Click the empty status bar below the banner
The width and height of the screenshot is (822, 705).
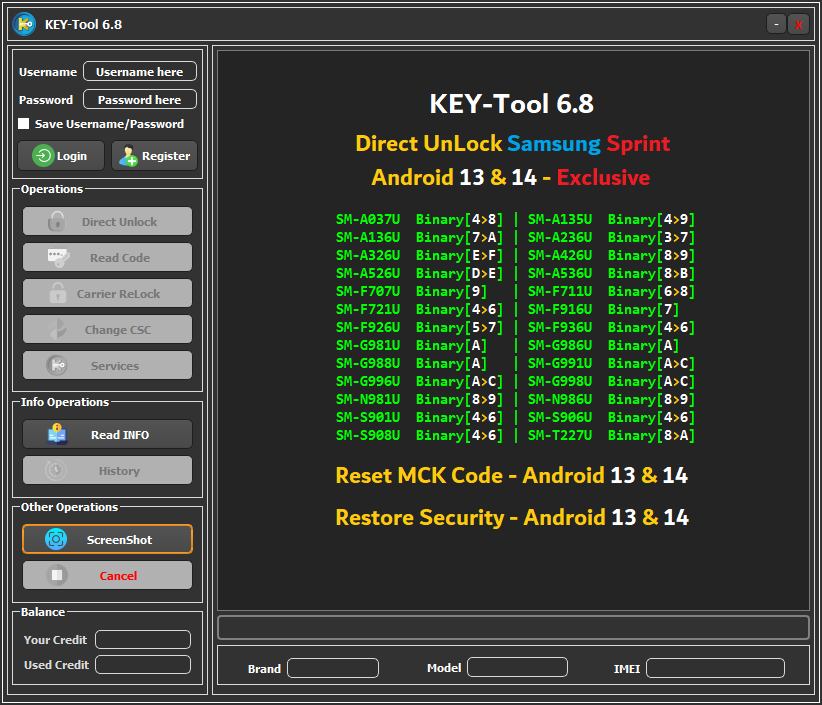click(x=514, y=627)
